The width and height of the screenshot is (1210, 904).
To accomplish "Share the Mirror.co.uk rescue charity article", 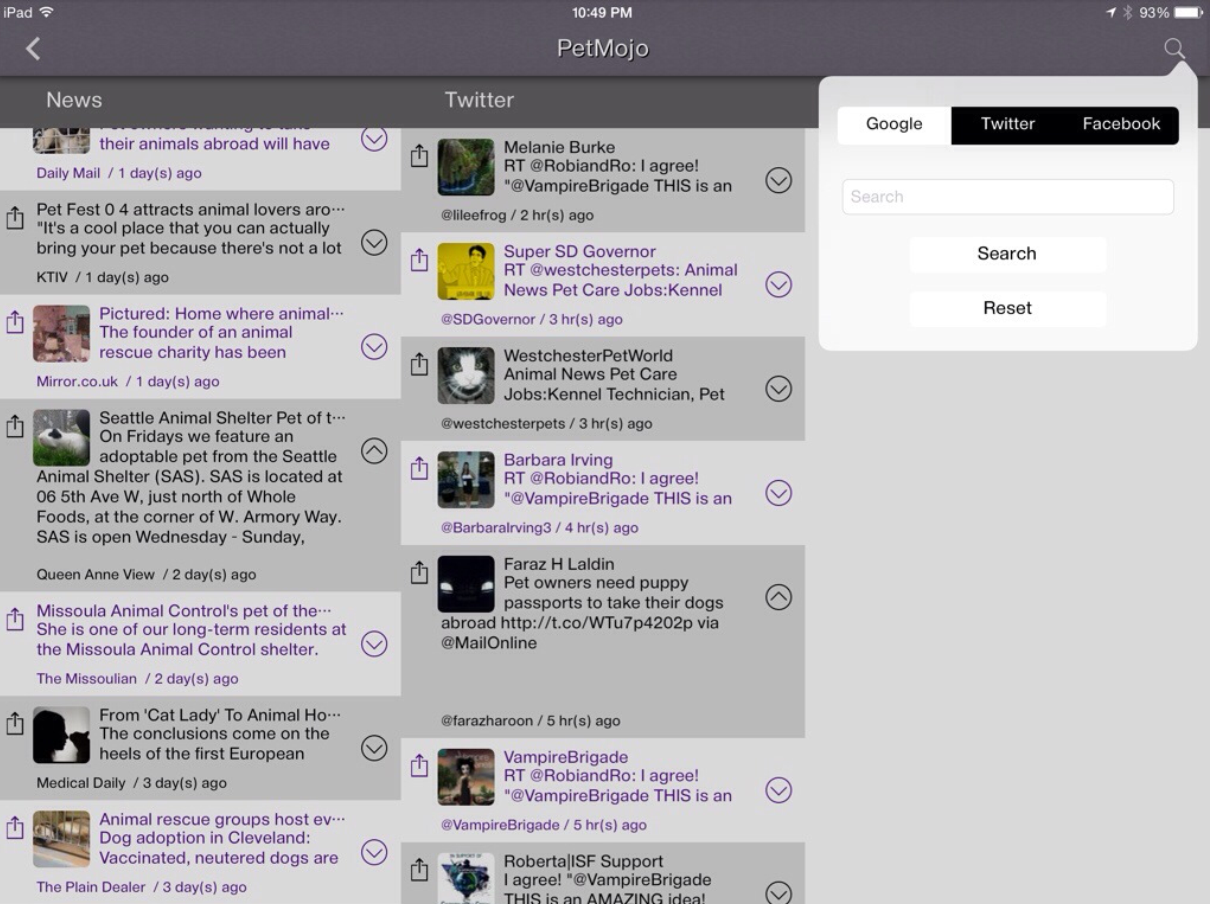I will [15, 322].
